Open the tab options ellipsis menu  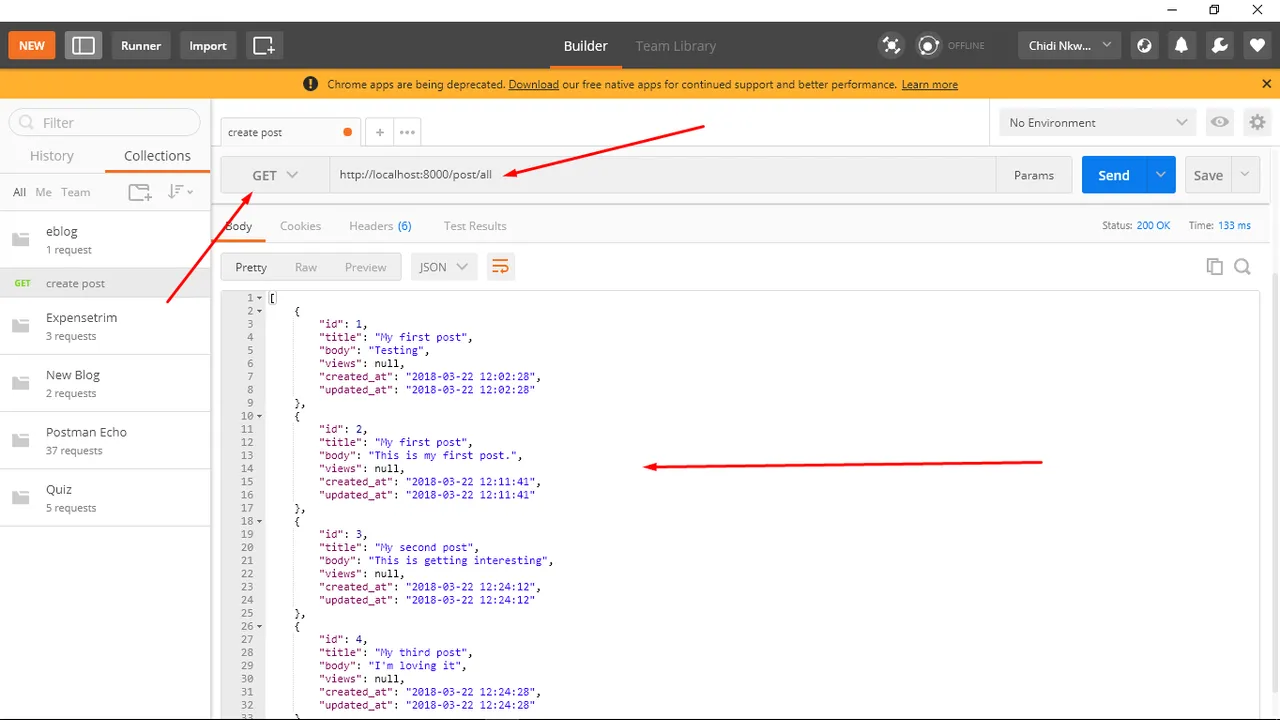coord(407,132)
